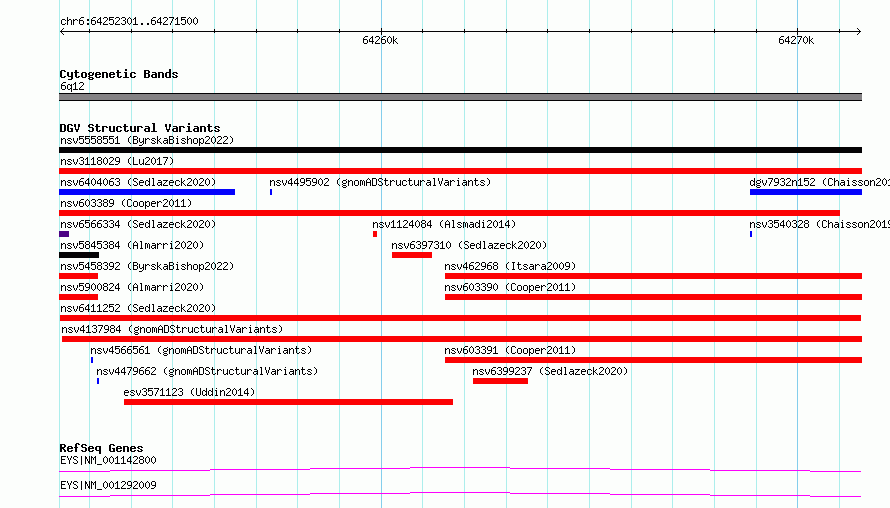The image size is (890, 508).
Task: Select variant nsv6397310 (Sedlazeck2020) label
Action: (x=469, y=245)
